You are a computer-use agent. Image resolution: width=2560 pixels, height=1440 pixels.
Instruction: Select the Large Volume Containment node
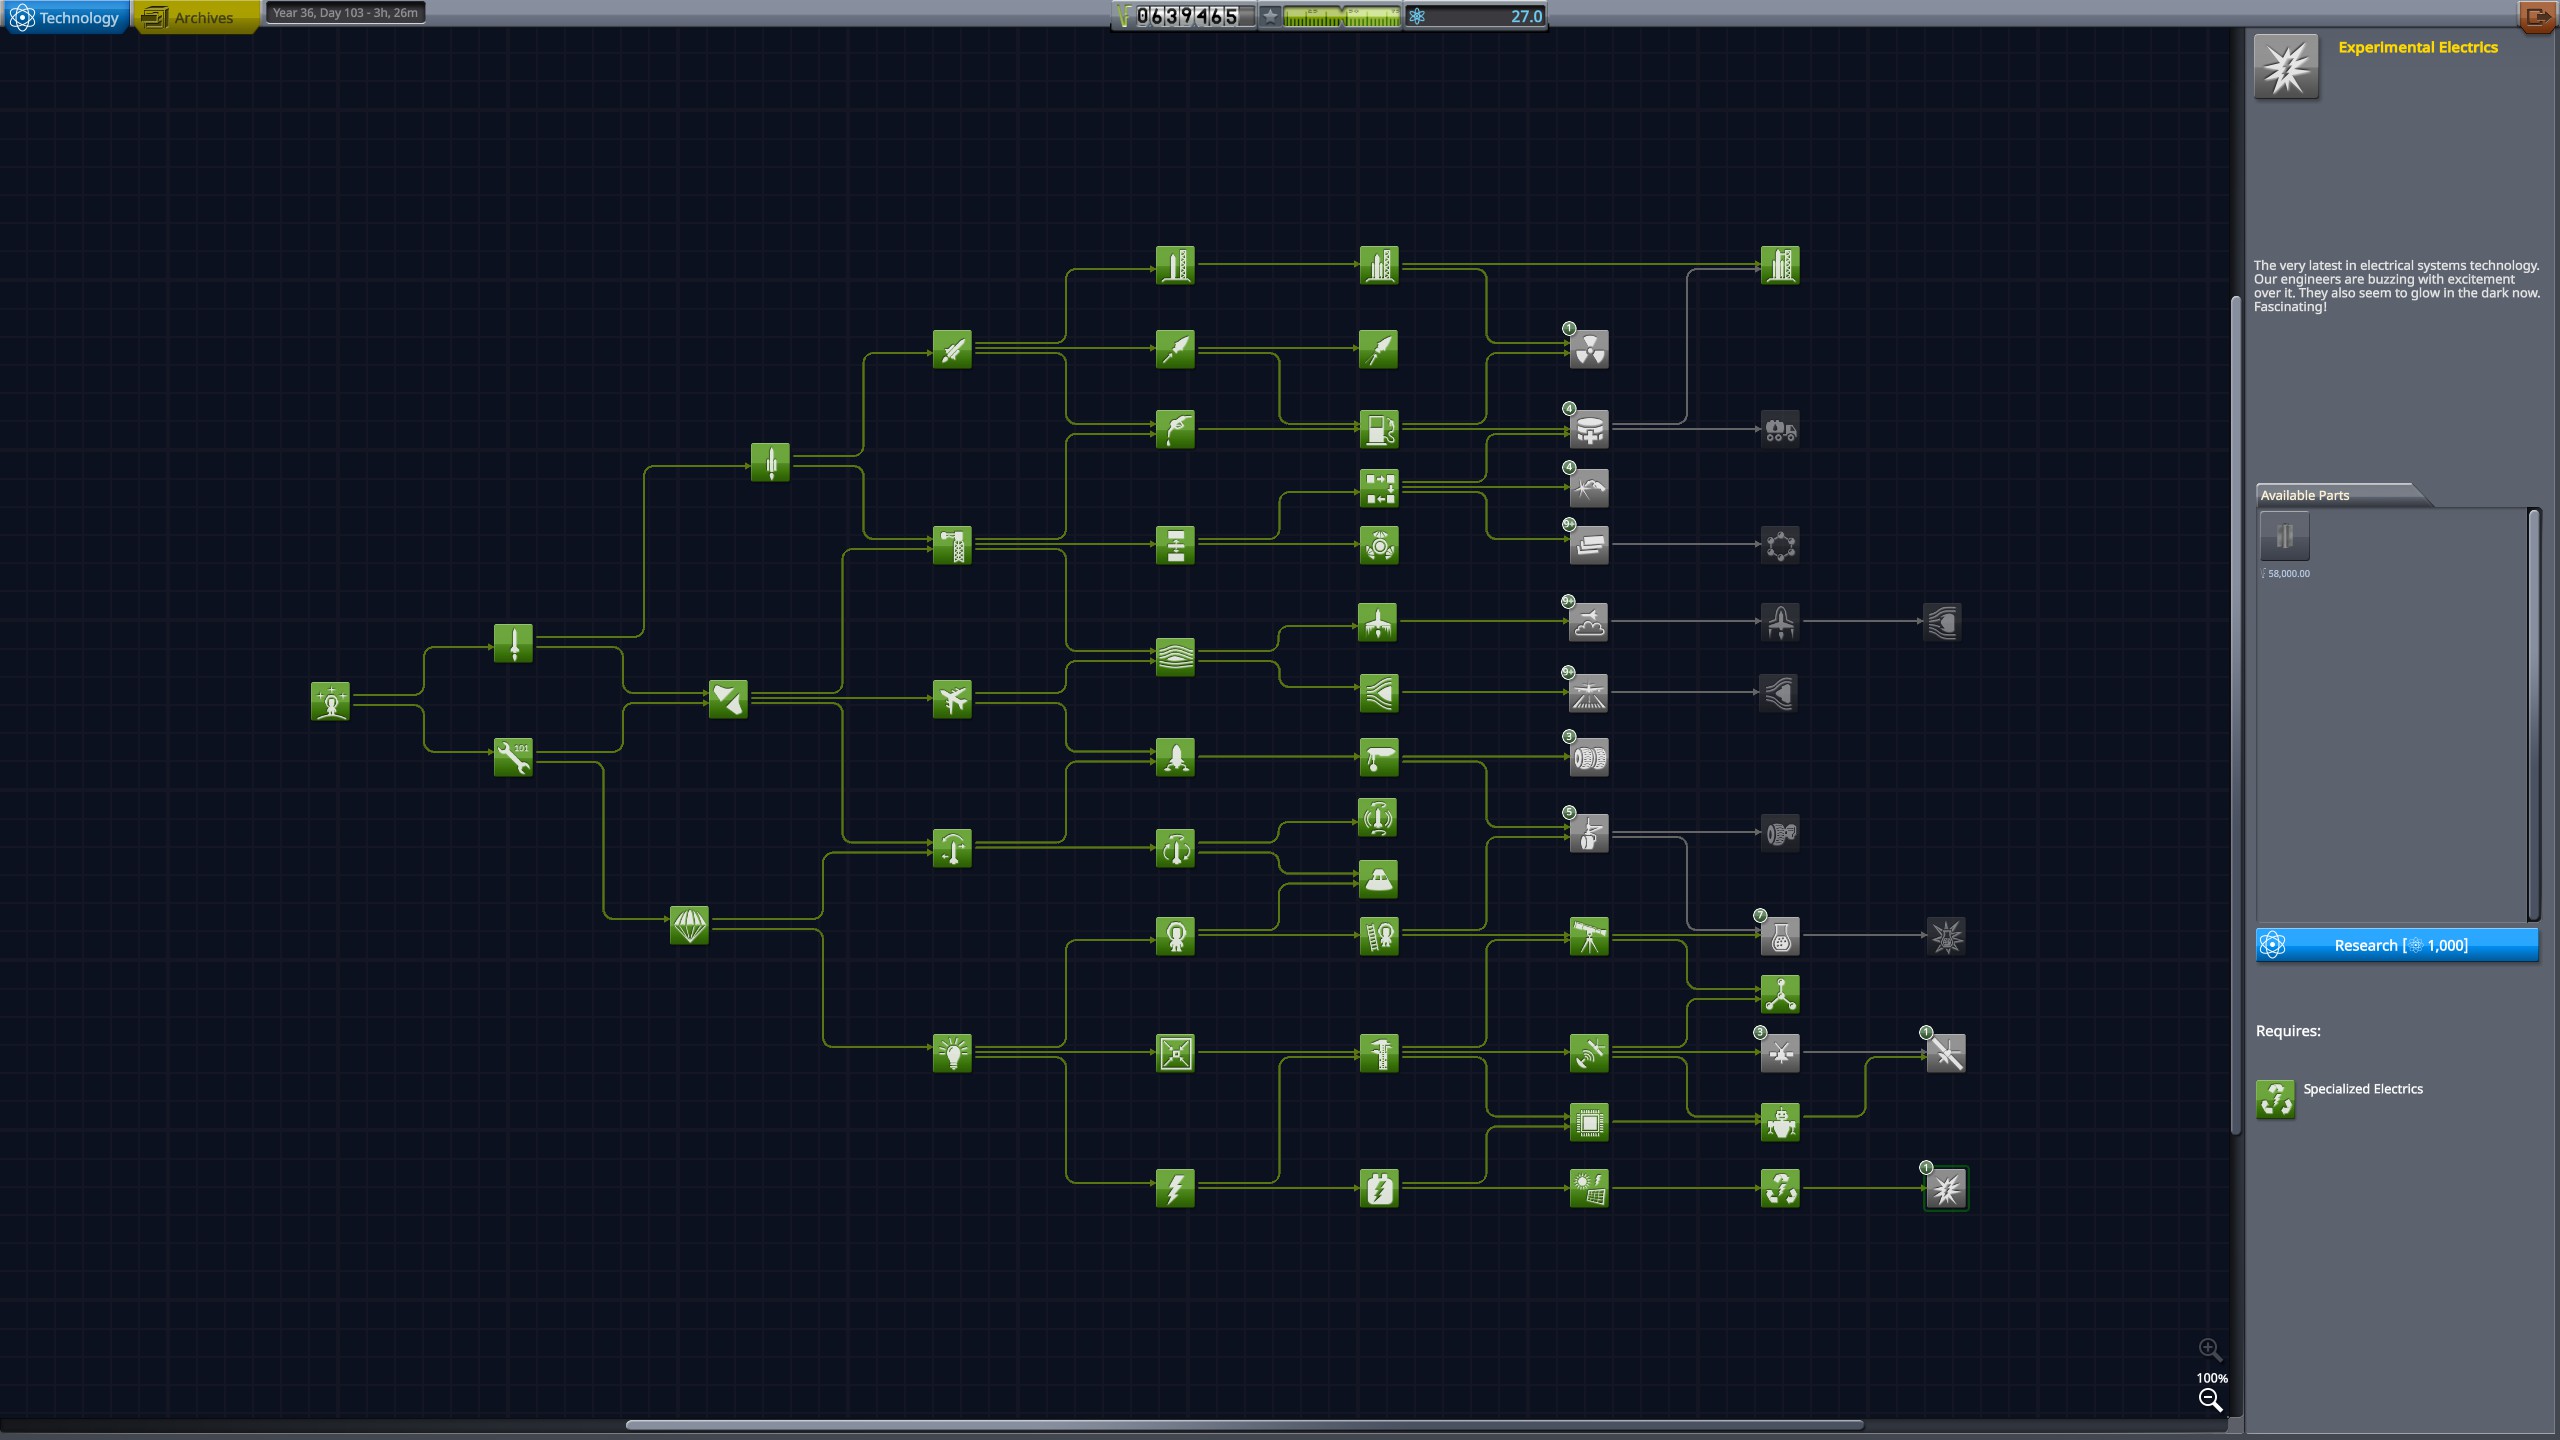(x=1589, y=429)
